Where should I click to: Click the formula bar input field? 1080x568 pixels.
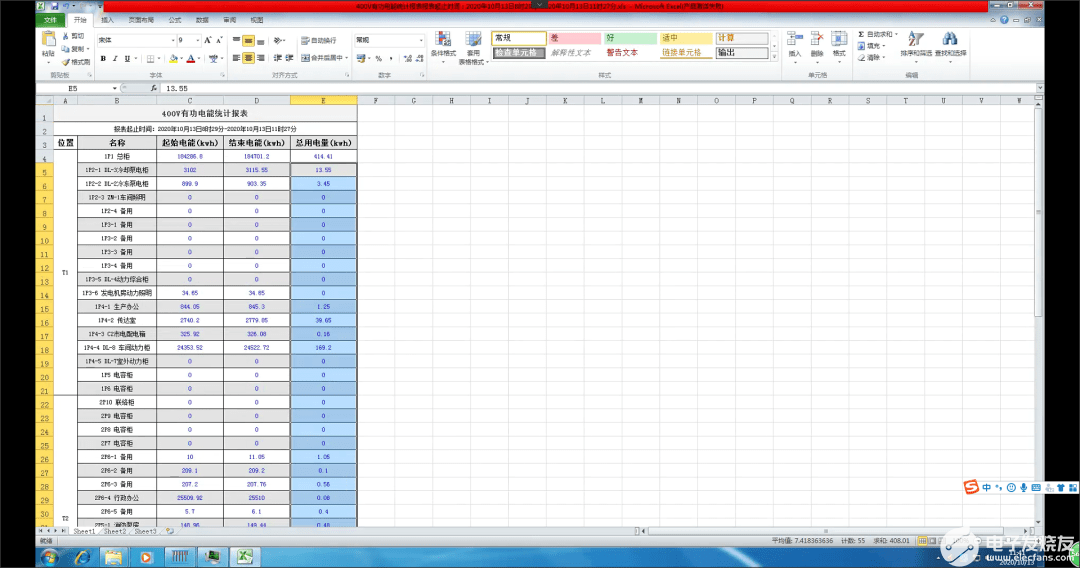598,88
